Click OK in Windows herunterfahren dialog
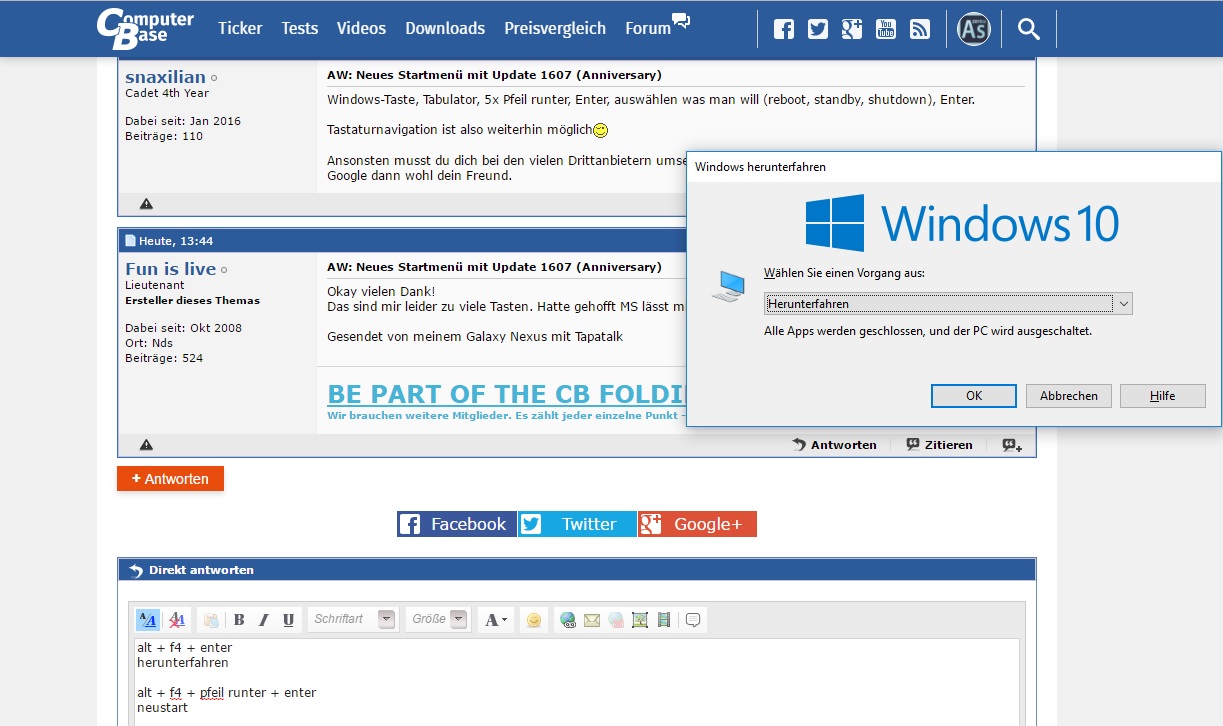1223x726 pixels. 974,396
